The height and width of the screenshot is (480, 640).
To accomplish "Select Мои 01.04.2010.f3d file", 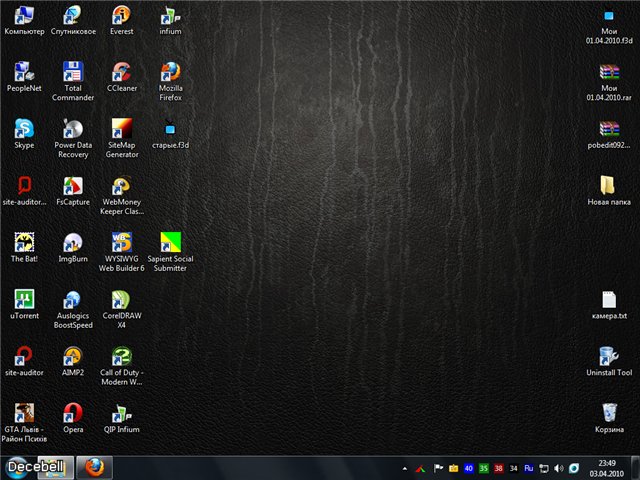I will coord(609,25).
